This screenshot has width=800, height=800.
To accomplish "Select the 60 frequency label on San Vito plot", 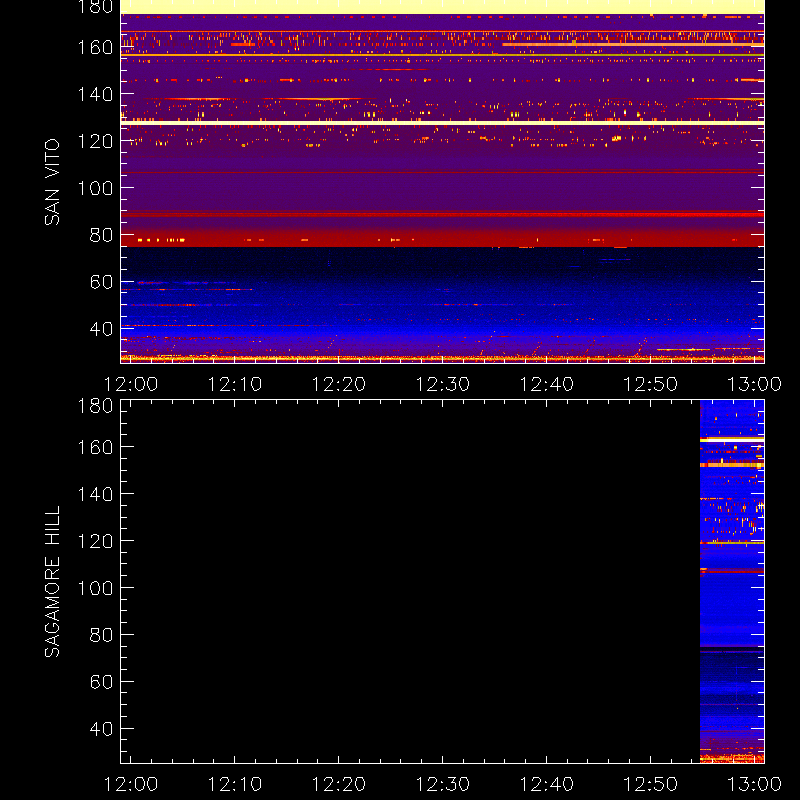I will point(101,282).
